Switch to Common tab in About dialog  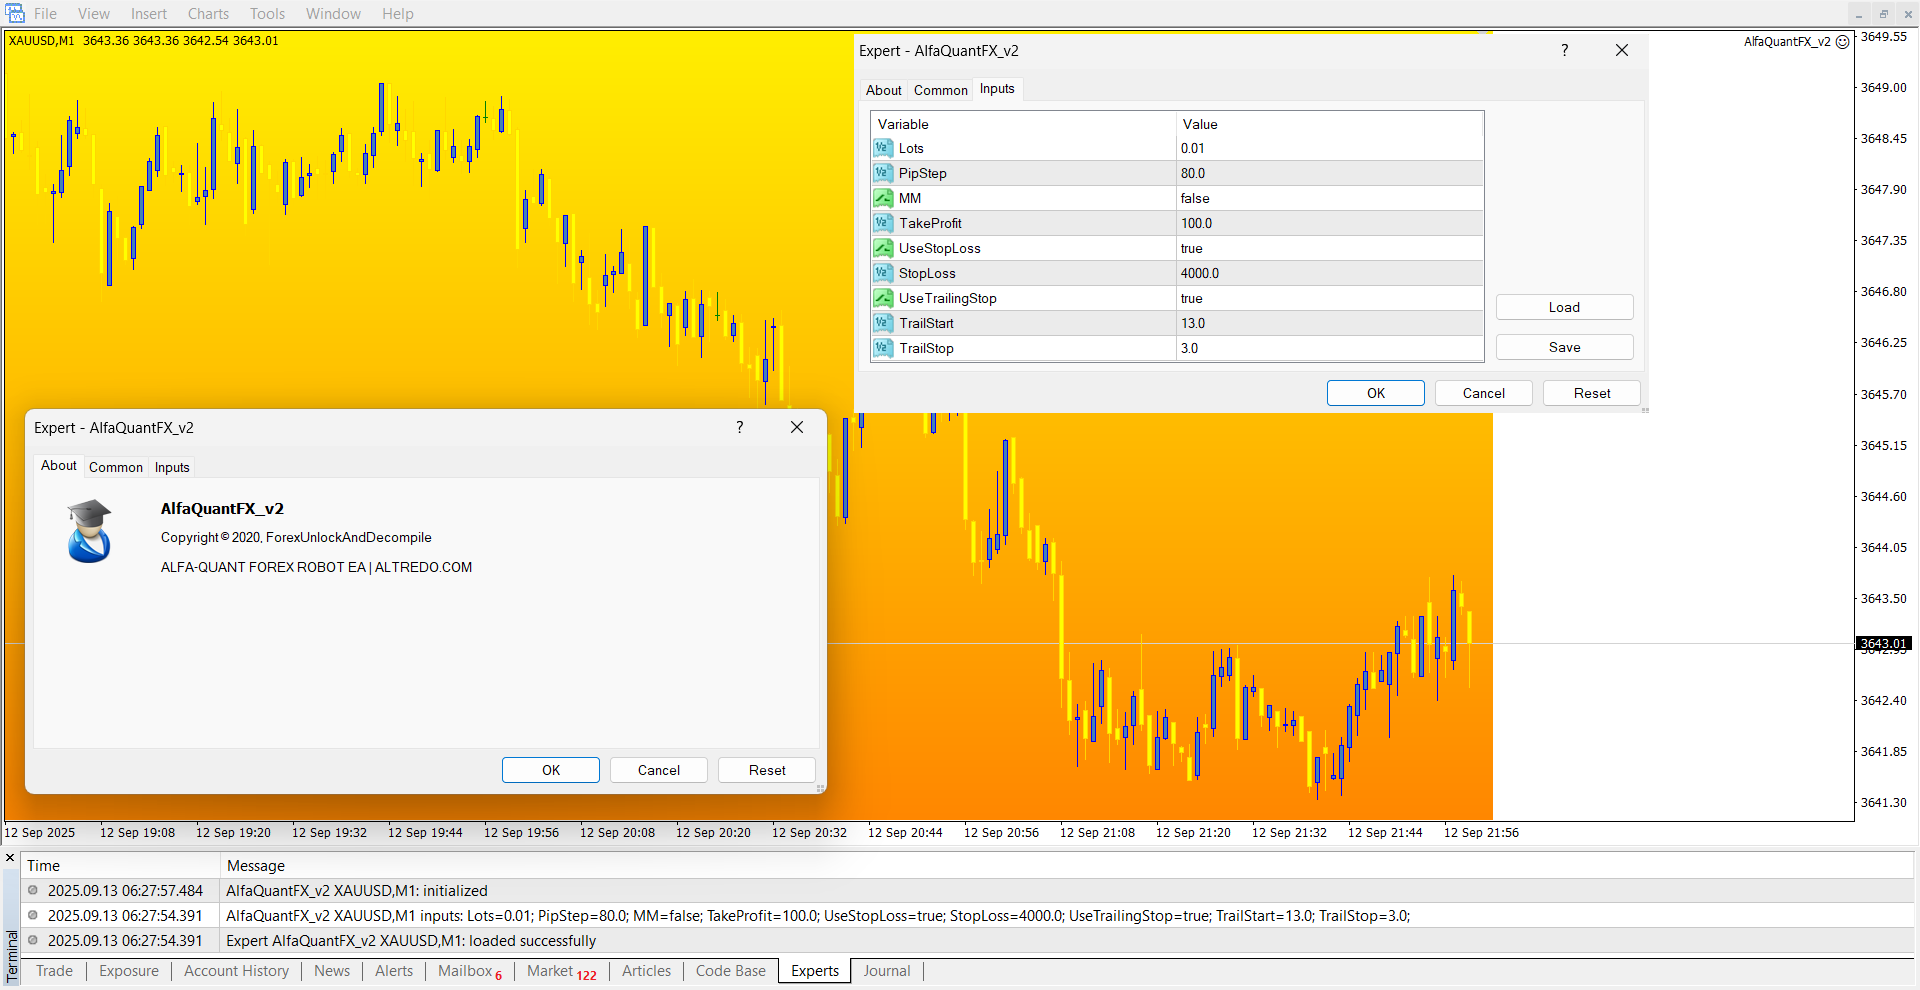116,467
